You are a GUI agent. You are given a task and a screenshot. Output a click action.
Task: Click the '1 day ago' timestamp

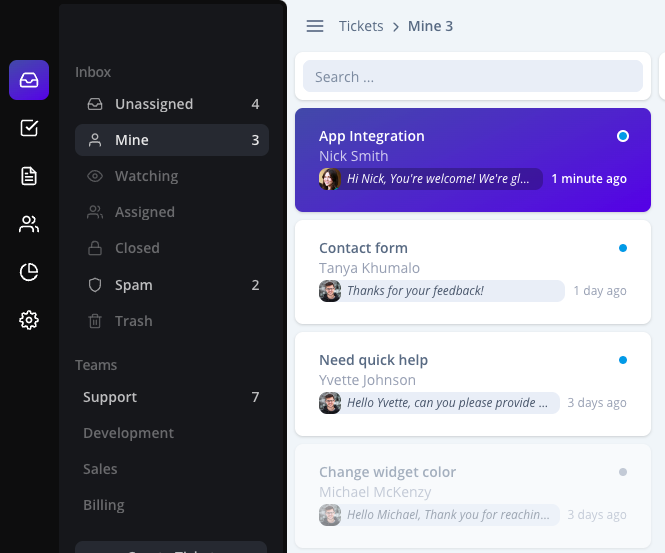click(x=600, y=291)
